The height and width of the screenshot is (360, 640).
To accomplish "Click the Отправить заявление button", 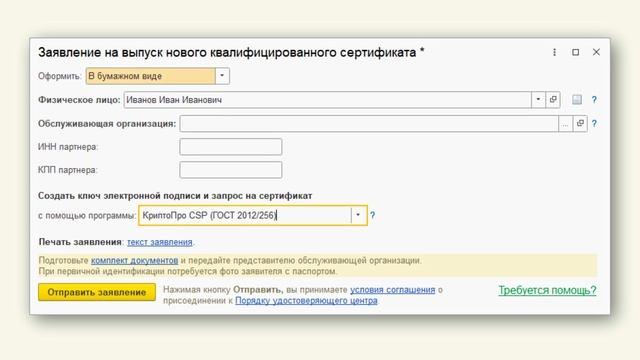I will (x=97, y=292).
